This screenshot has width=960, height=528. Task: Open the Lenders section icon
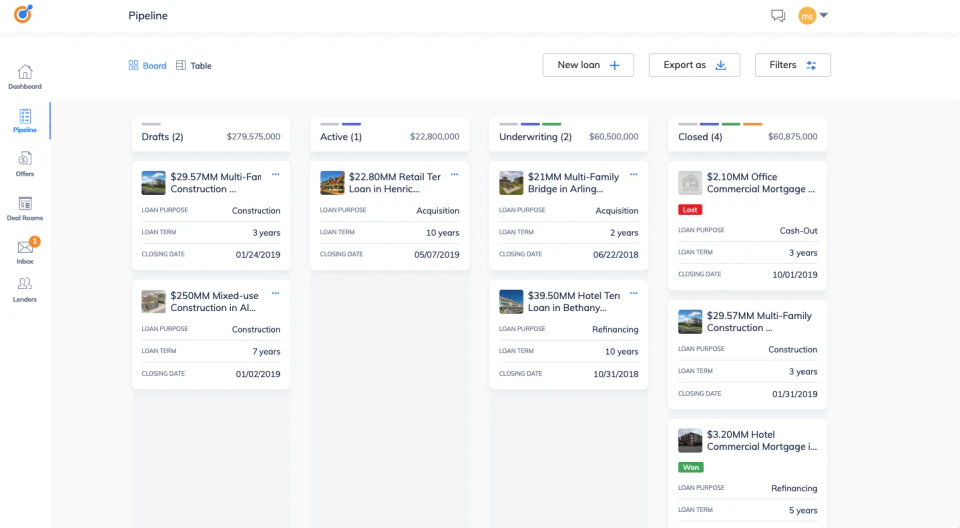point(25,289)
